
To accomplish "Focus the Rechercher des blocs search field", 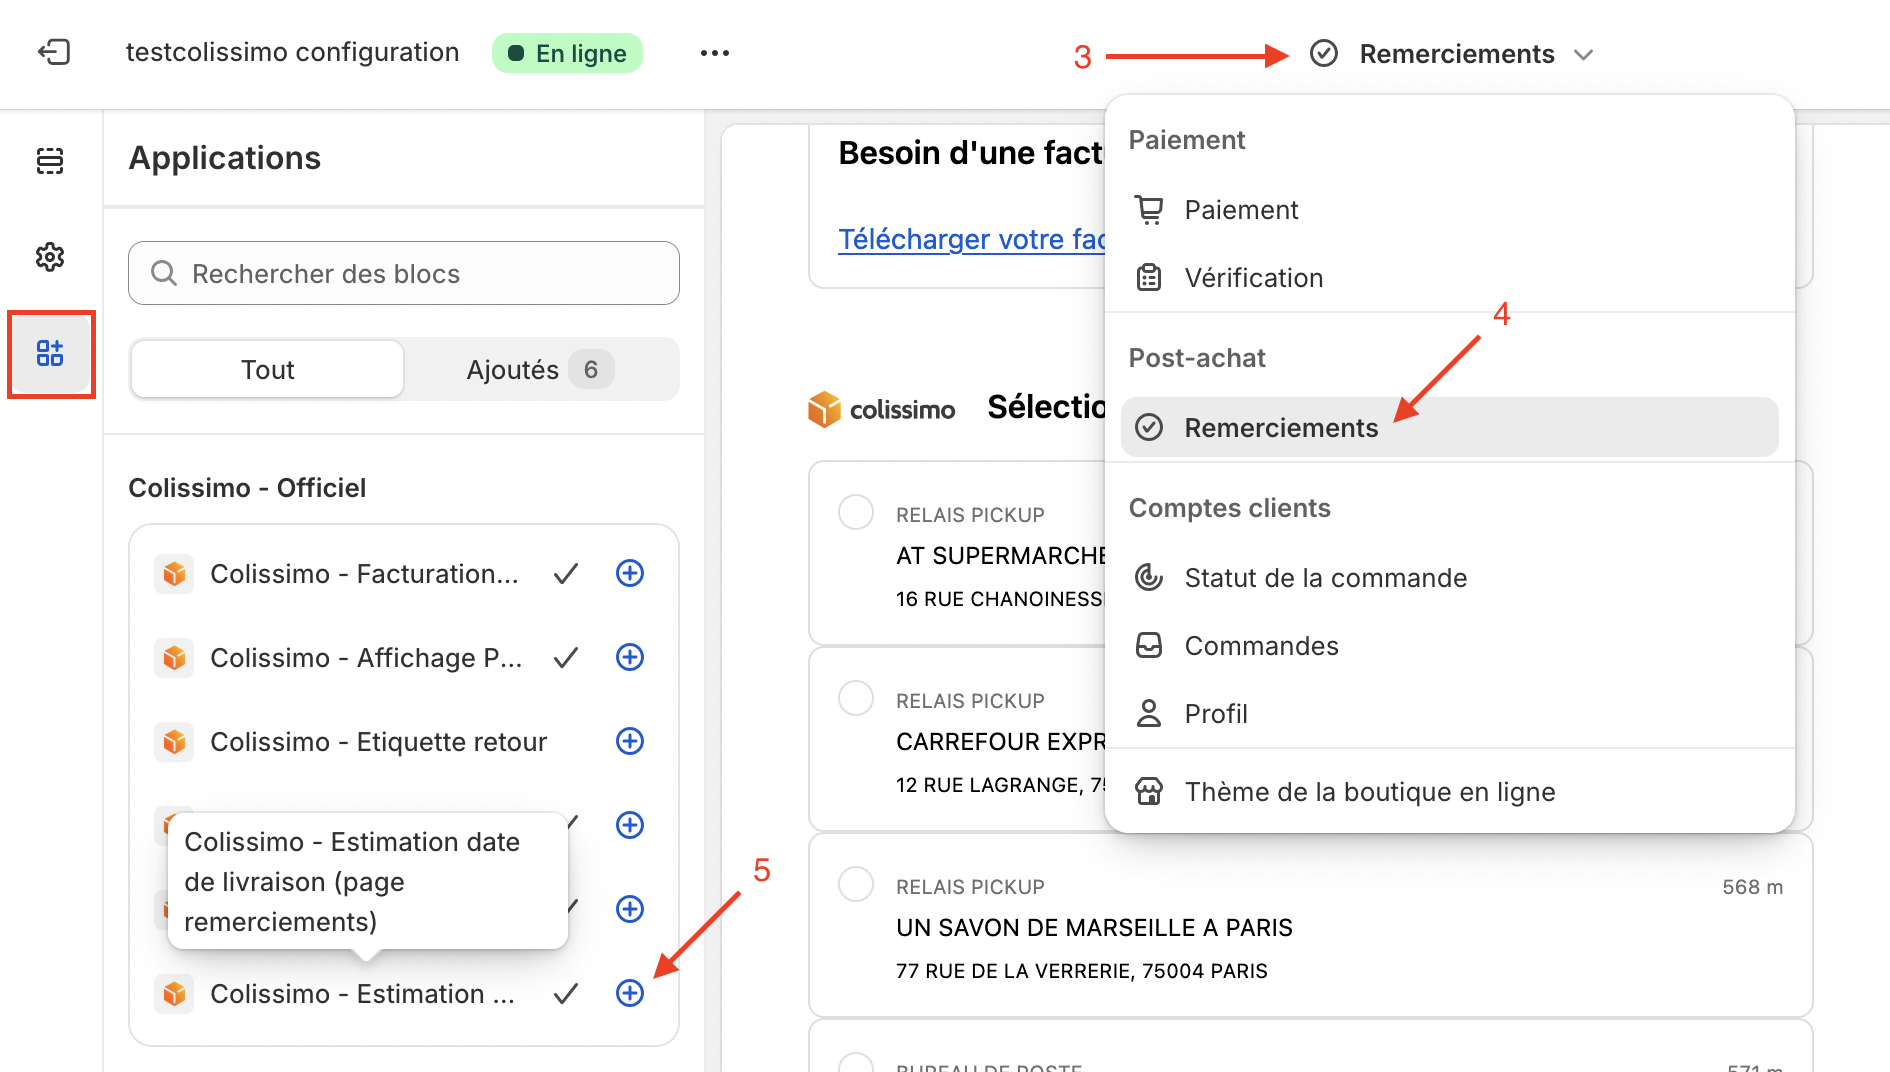I will click(x=404, y=273).
